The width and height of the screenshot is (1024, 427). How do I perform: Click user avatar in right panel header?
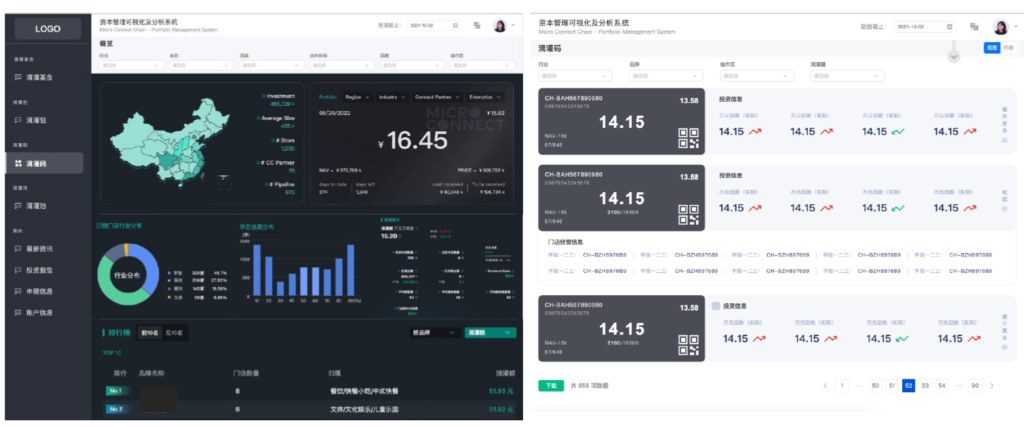(999, 26)
